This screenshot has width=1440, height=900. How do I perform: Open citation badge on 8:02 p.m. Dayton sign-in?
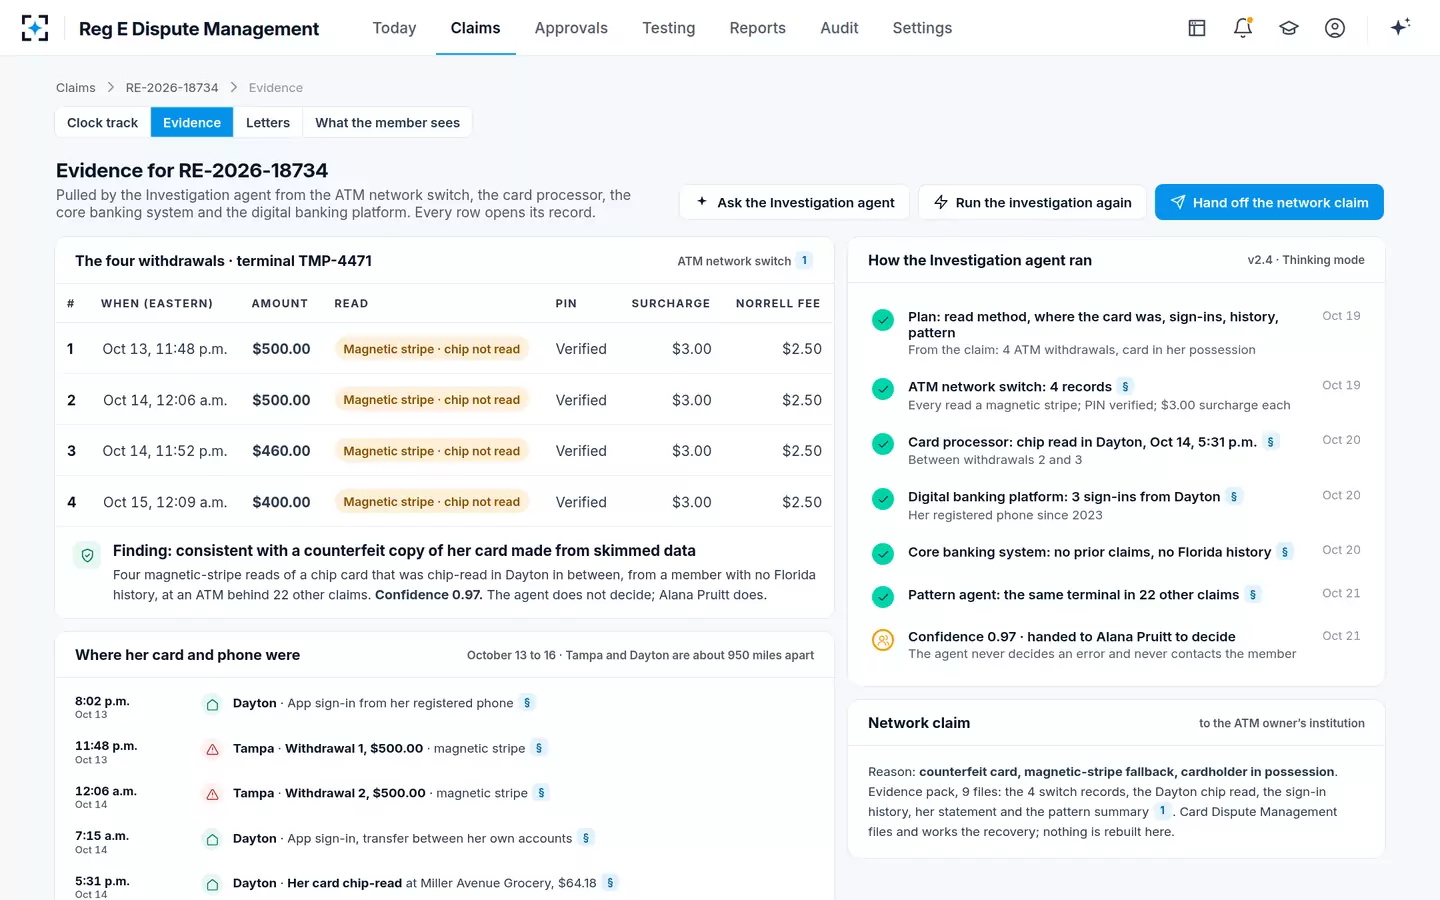[x=527, y=703]
